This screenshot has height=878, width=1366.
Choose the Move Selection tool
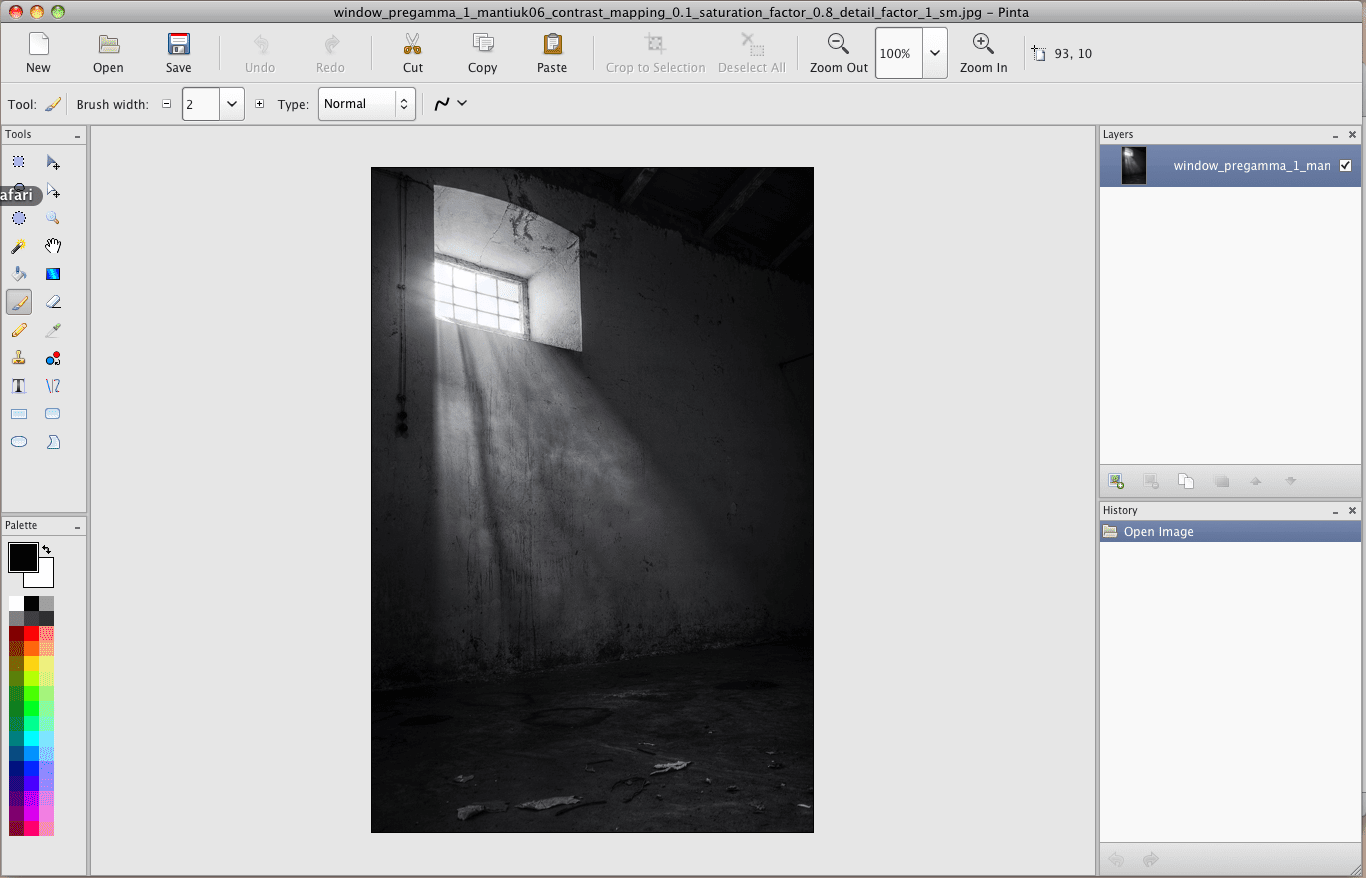pyautogui.click(x=53, y=190)
